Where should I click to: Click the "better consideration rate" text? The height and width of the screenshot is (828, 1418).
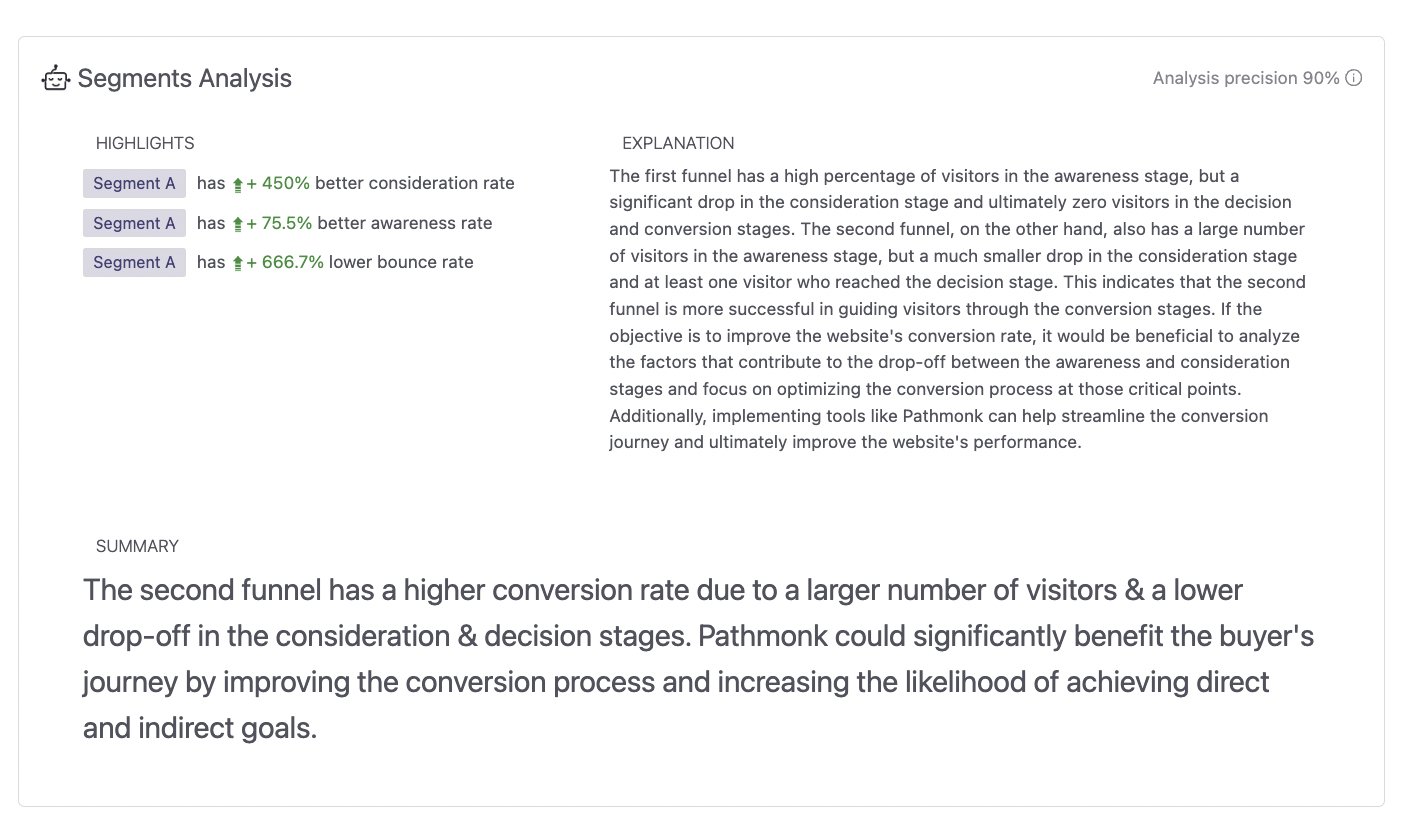(414, 184)
